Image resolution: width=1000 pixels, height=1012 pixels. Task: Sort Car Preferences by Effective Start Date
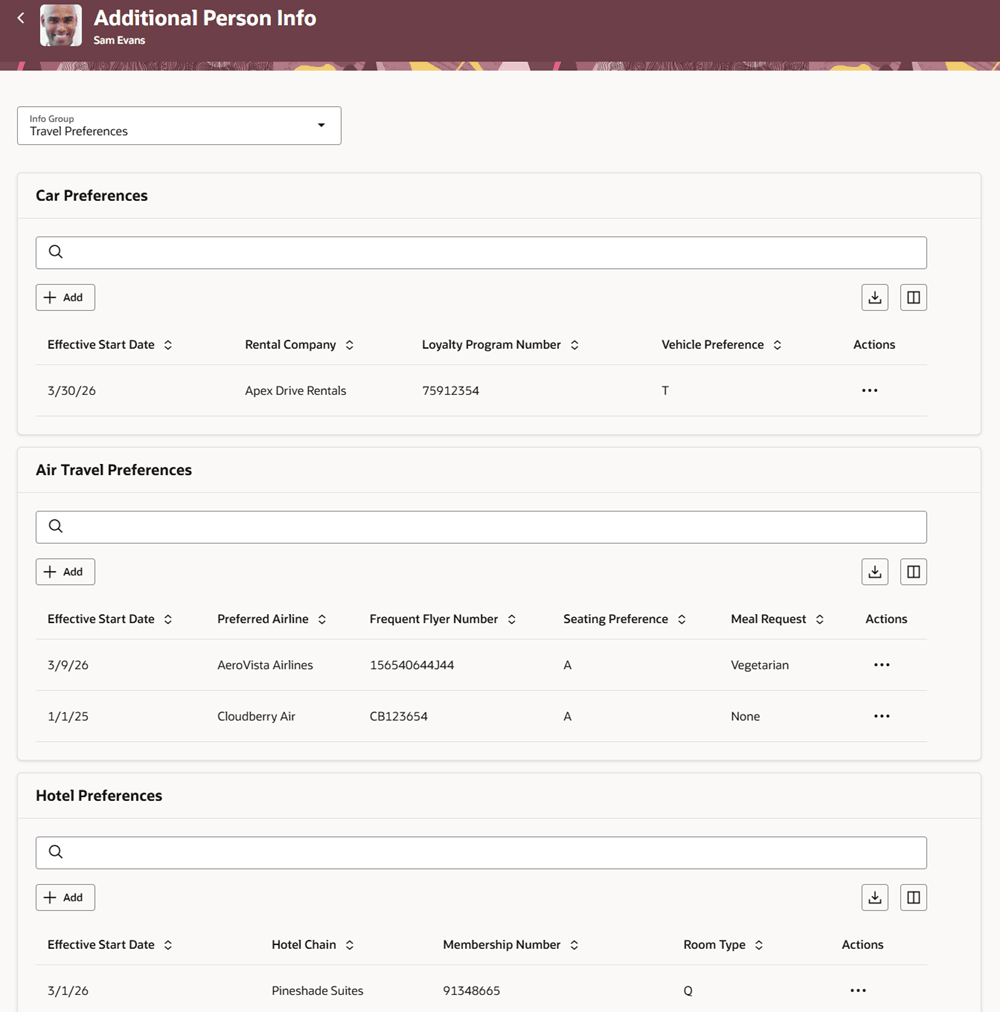click(168, 345)
